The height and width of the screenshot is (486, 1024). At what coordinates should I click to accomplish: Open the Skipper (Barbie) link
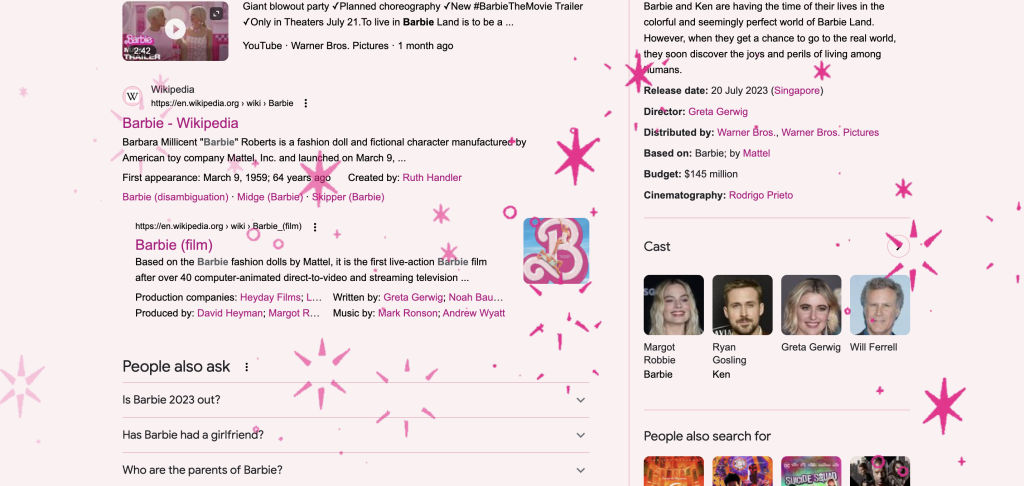click(x=348, y=197)
